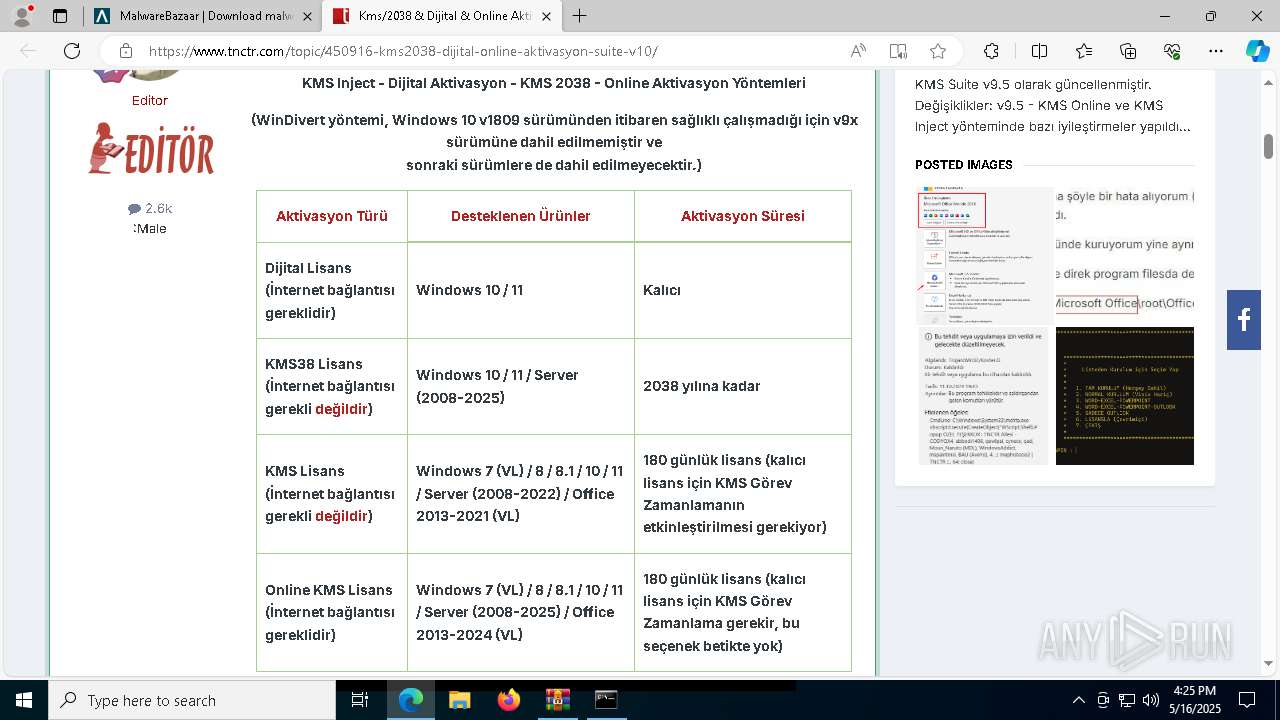View site information lock icon
The image size is (1280, 720).
point(126,51)
